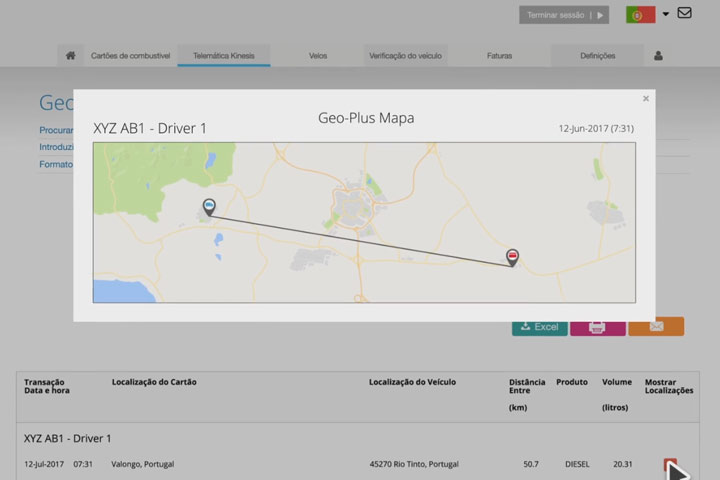The image size is (720, 480).
Task: Click the Home icon in navigation bar
Action: point(70,56)
